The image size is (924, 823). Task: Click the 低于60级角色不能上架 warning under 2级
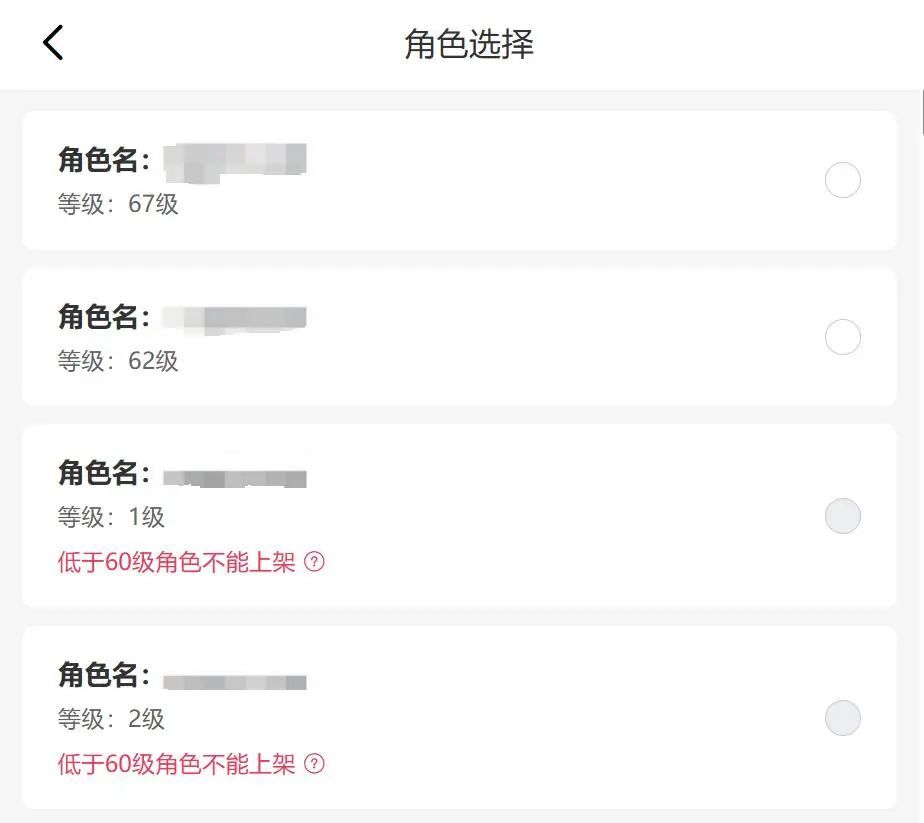177,765
